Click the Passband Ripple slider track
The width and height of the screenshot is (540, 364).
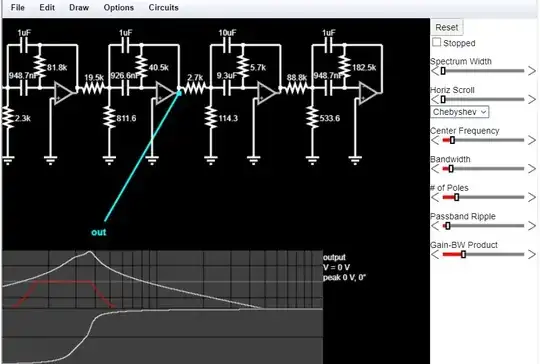483,226
